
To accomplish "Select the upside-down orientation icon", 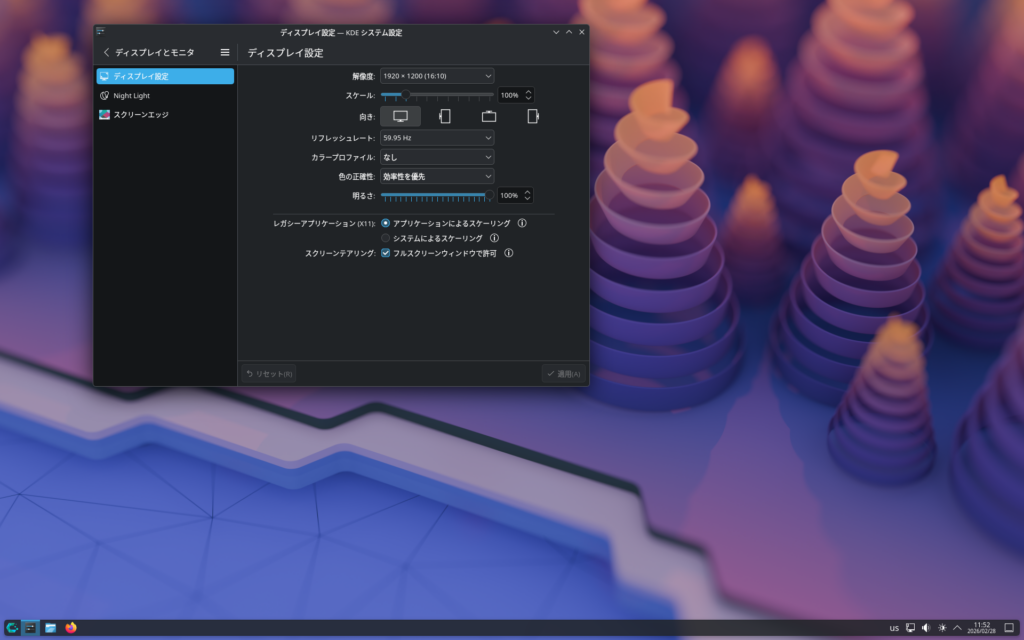I will click(x=488, y=116).
